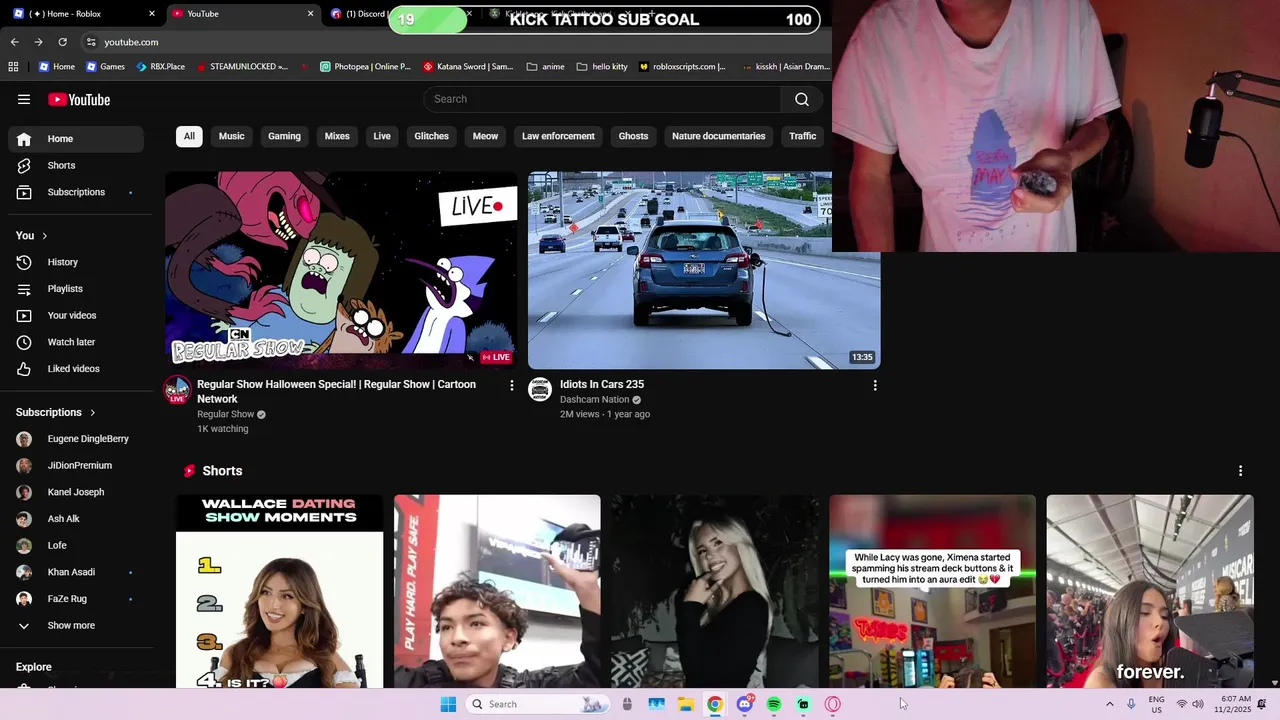Open Shorts shelf three-dot menu
The image size is (1280, 720).
click(1240, 471)
